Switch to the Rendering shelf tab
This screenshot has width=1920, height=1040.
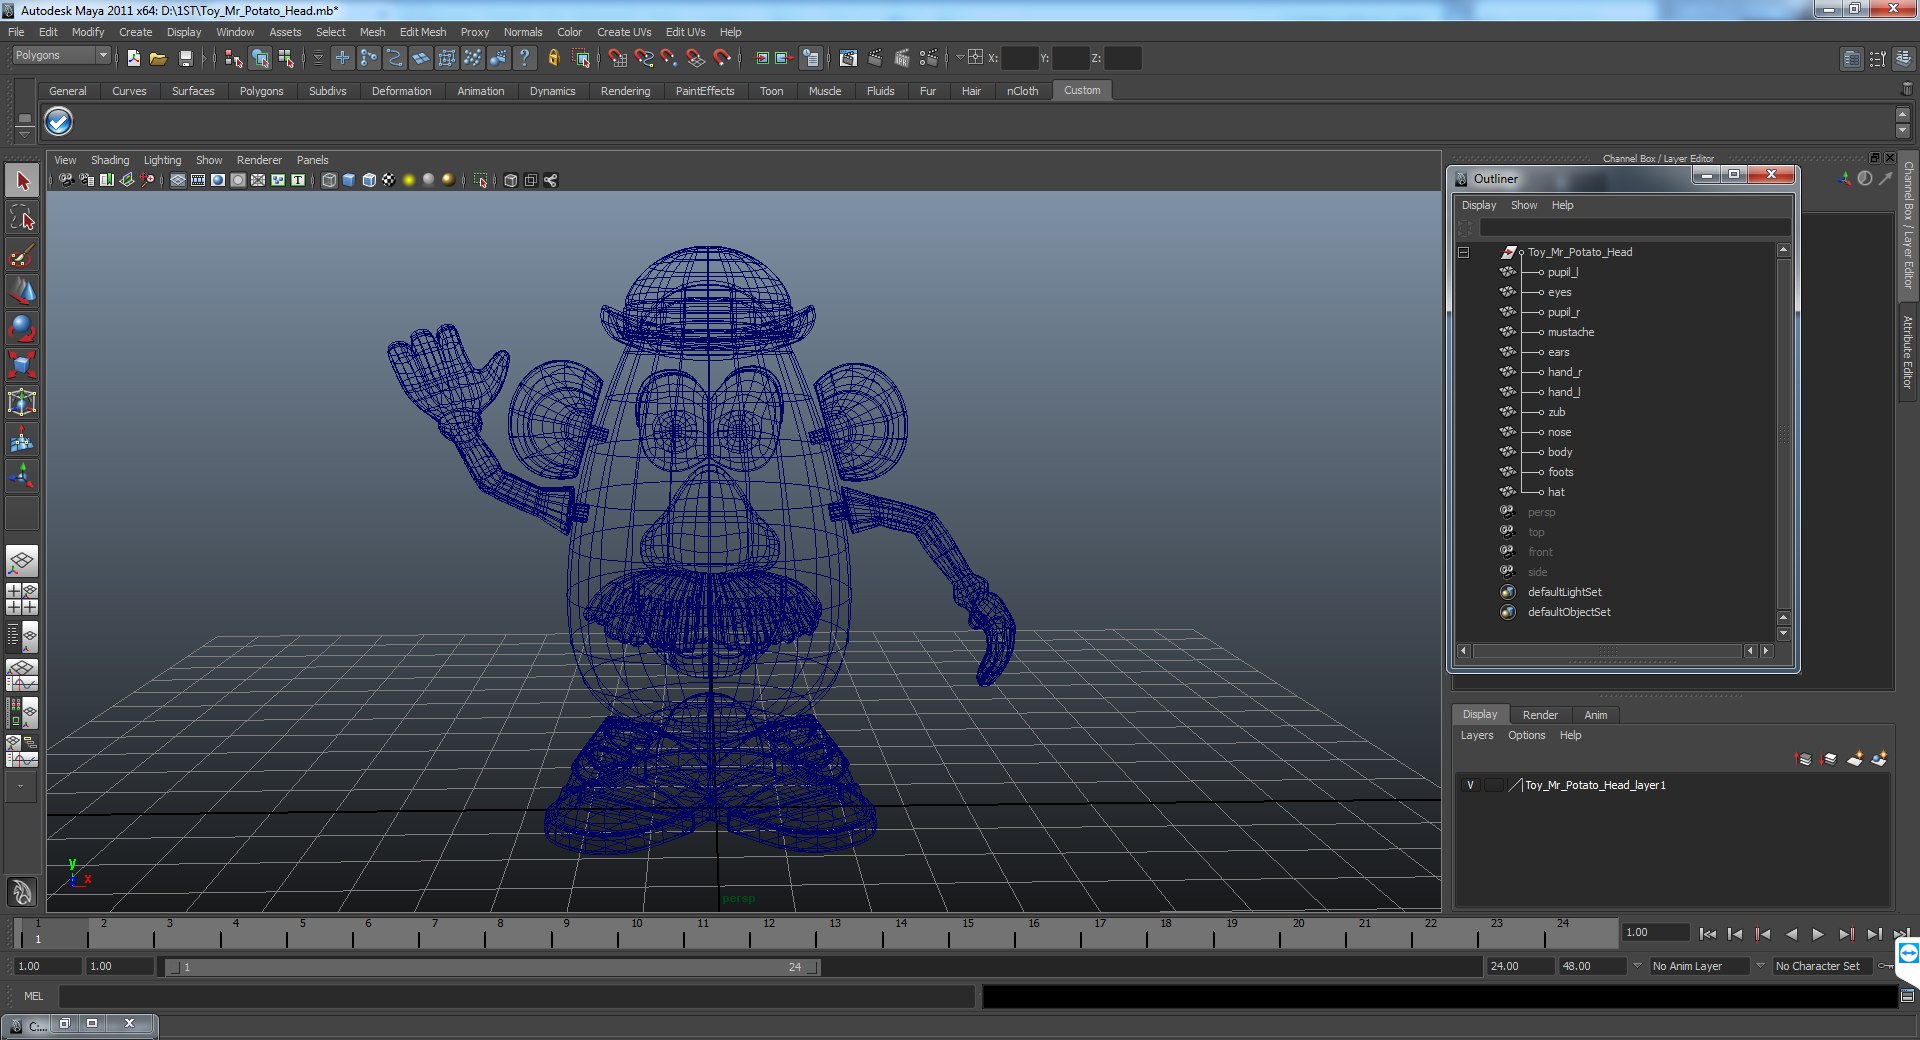(x=625, y=91)
